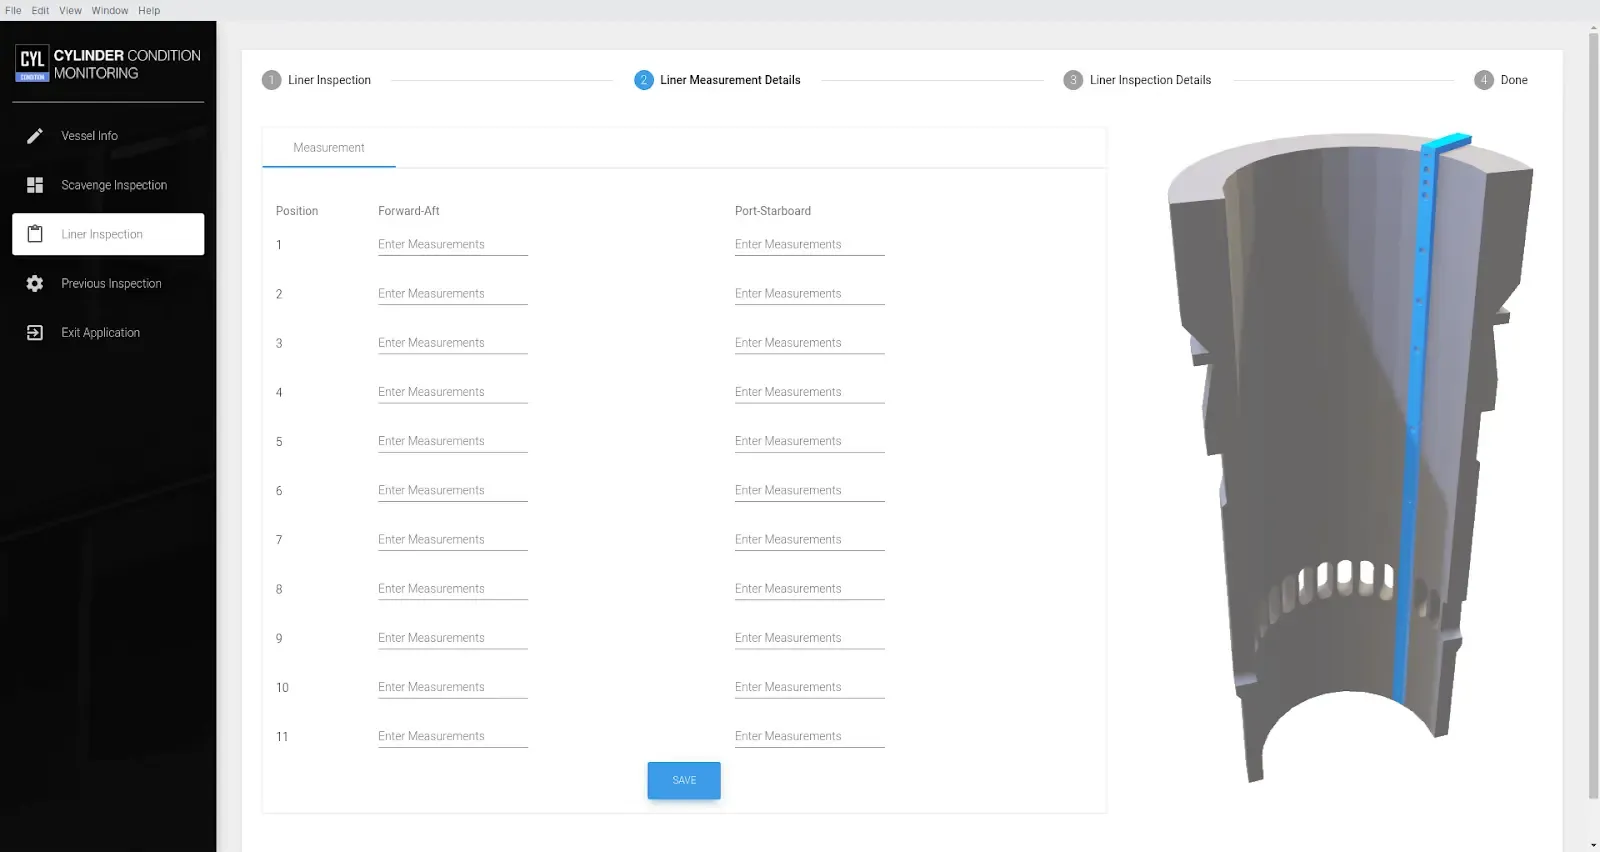This screenshot has height=852, width=1600.
Task: Click the Exit Application arrow icon
Action: click(35, 333)
